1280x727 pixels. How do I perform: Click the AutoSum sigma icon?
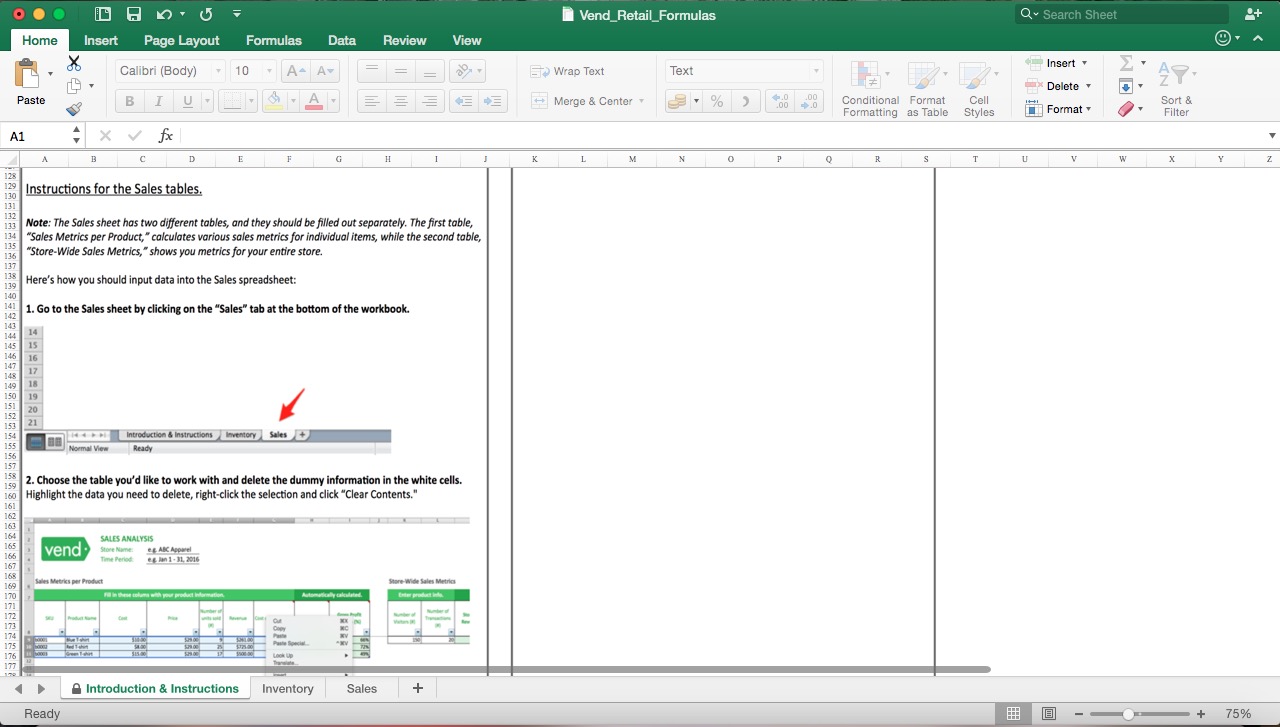(x=1127, y=62)
